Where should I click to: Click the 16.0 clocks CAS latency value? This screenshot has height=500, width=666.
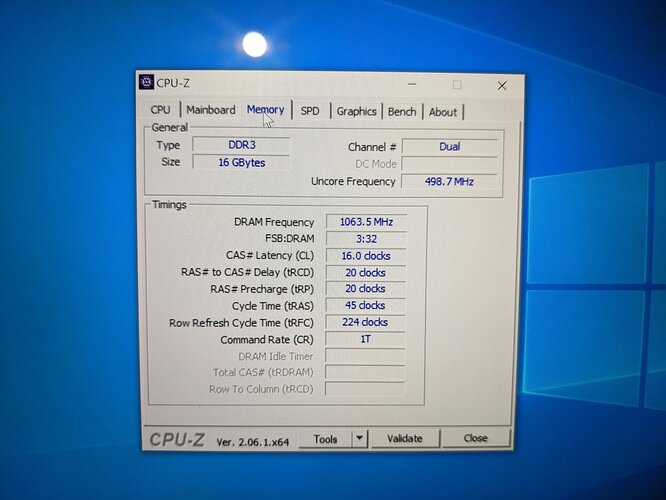tap(366, 256)
